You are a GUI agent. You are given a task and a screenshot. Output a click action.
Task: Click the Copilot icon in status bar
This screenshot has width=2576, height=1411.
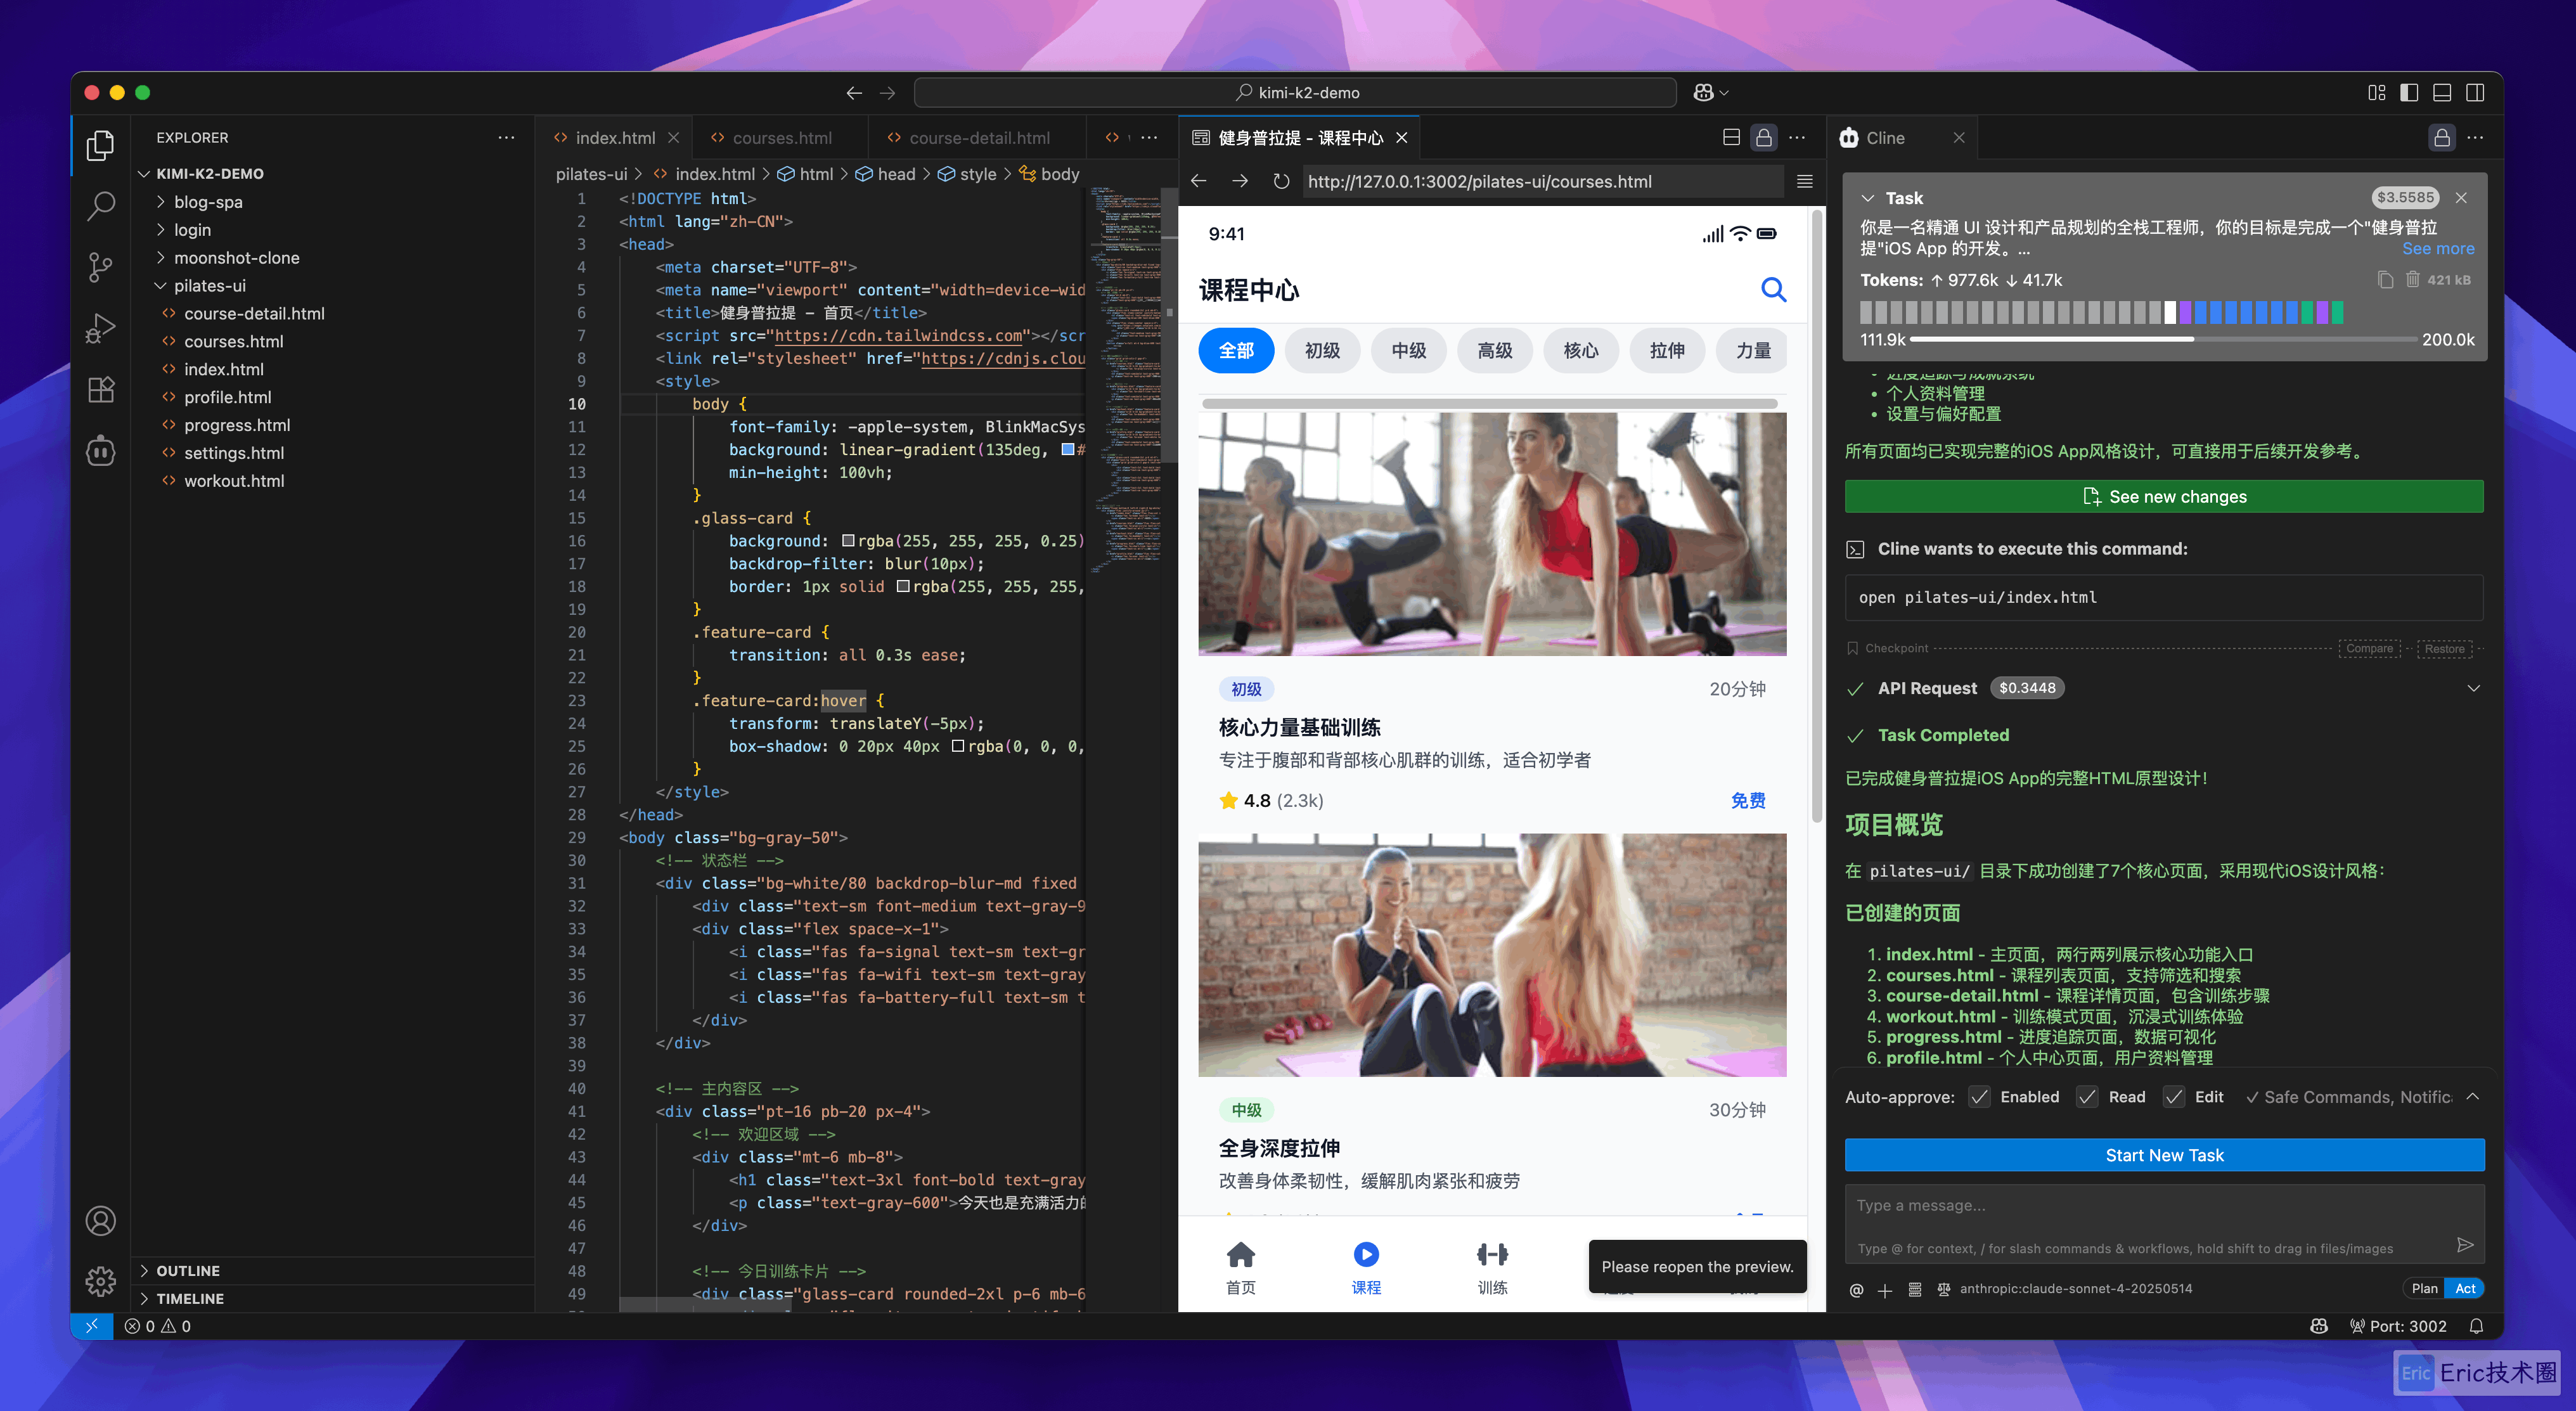(x=2319, y=1326)
